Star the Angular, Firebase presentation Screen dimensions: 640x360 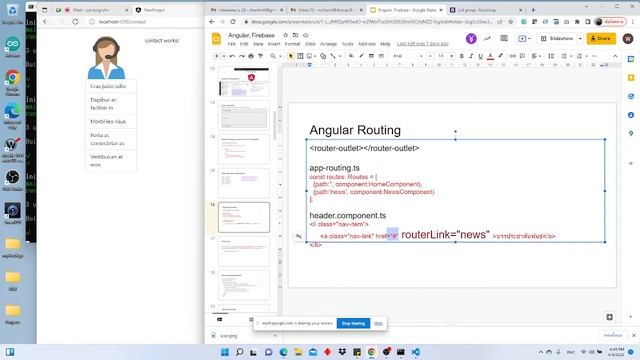[285, 35]
